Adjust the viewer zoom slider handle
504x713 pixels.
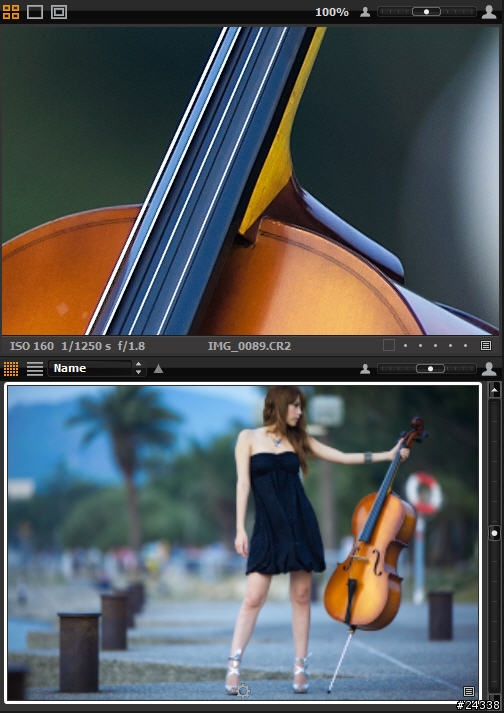[x=426, y=12]
